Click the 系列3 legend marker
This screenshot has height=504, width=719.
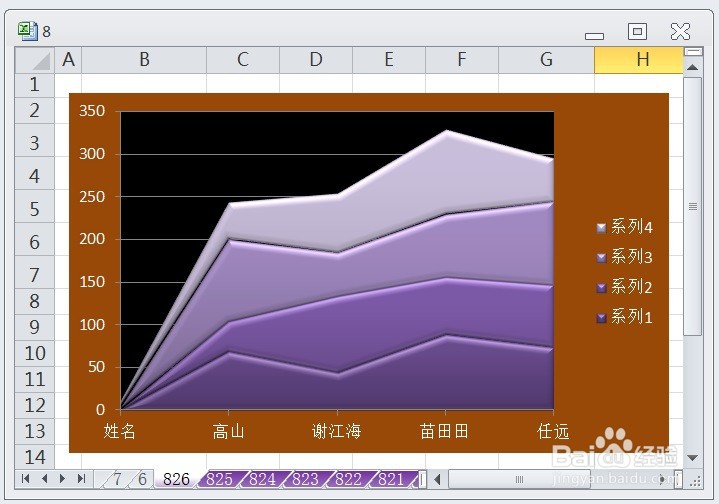click(601, 257)
